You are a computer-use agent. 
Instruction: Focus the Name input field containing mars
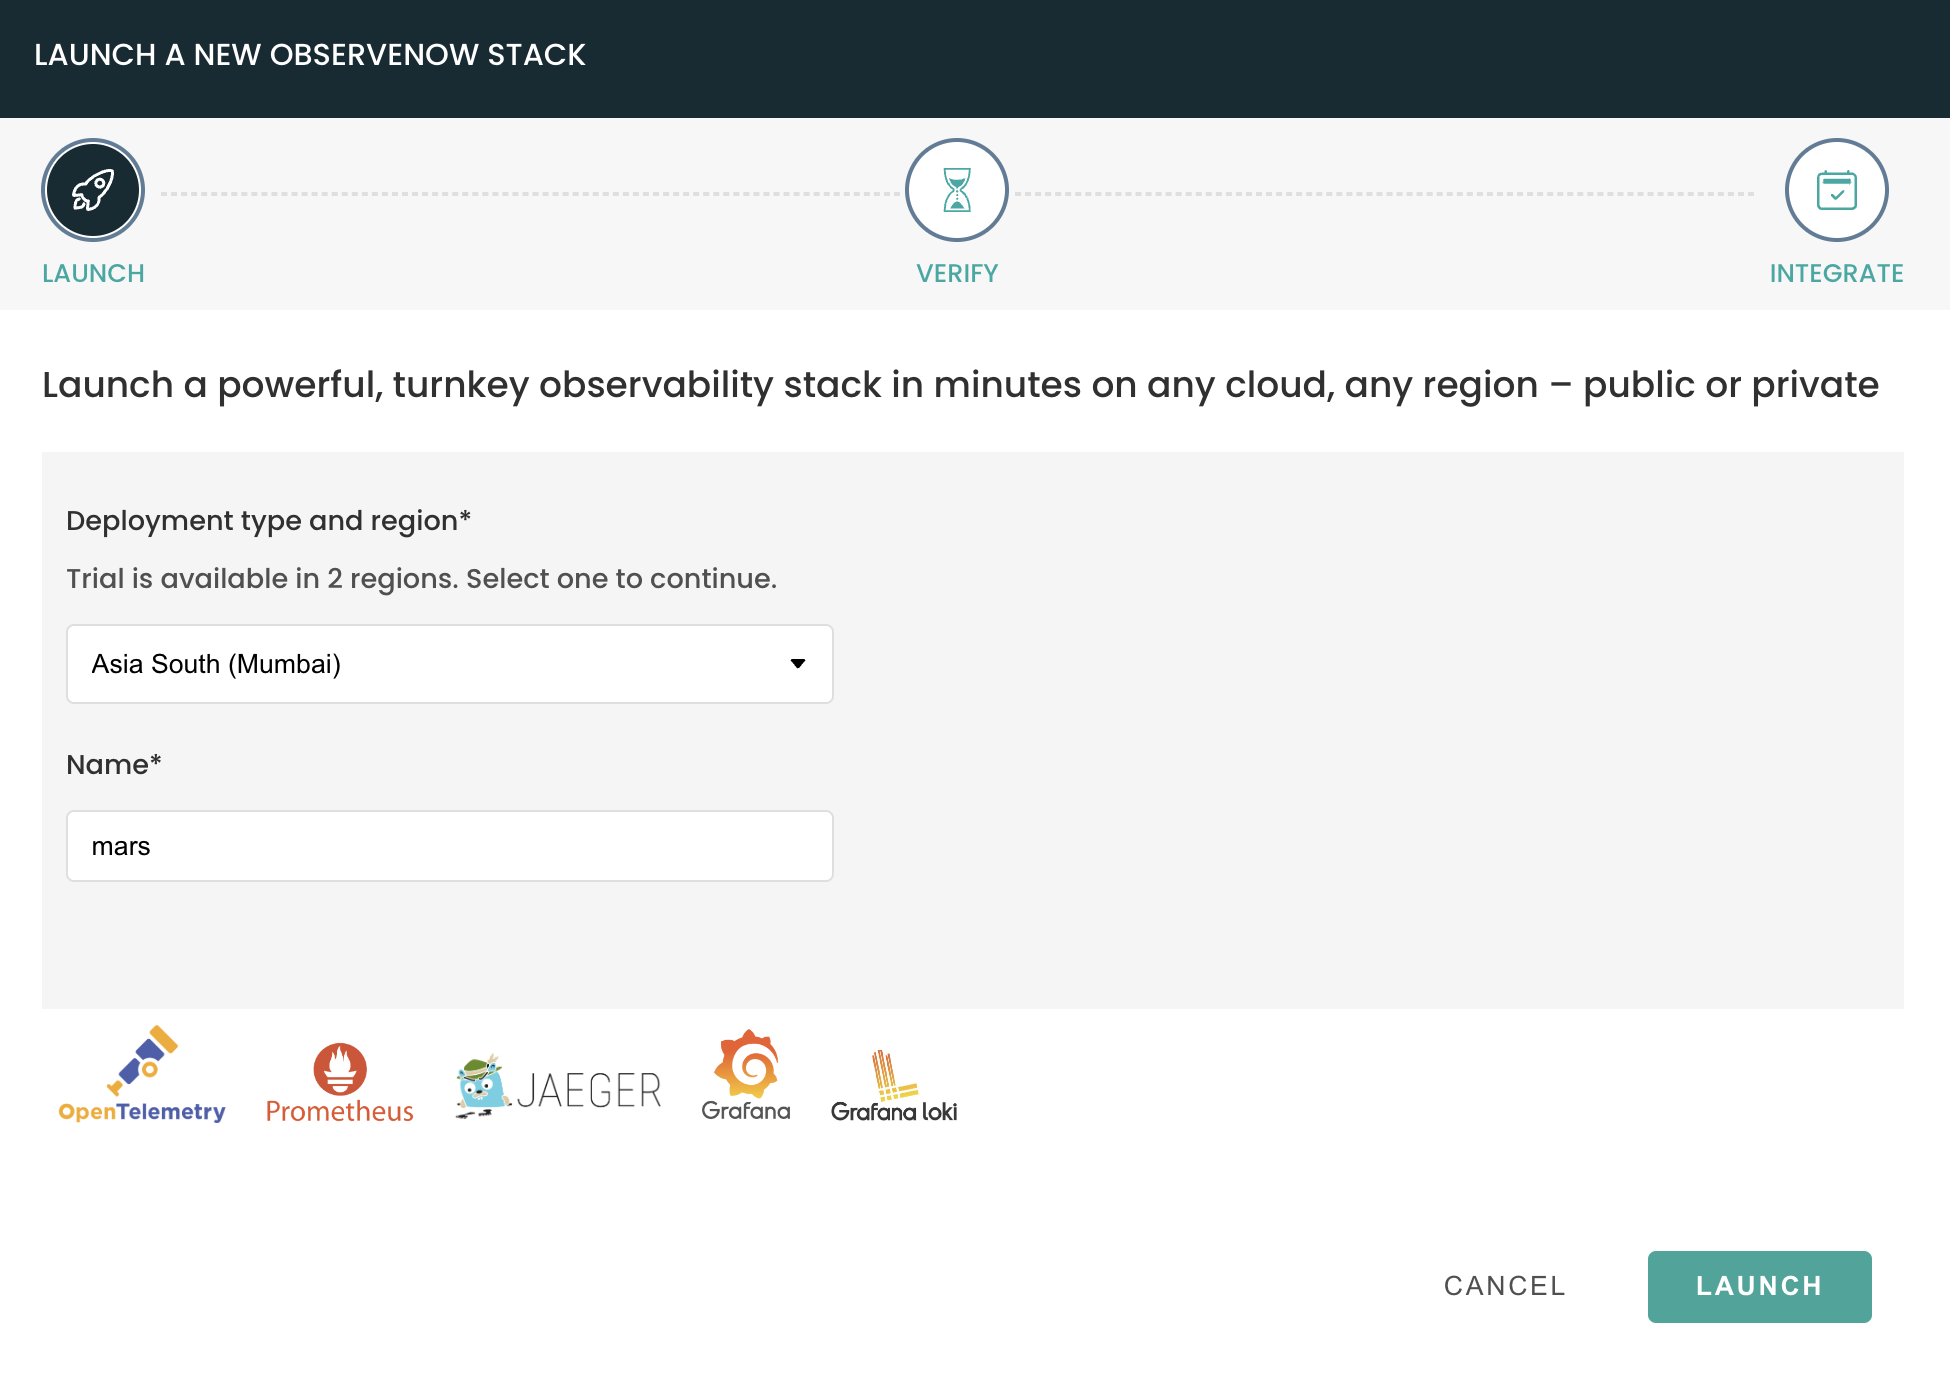click(x=449, y=846)
